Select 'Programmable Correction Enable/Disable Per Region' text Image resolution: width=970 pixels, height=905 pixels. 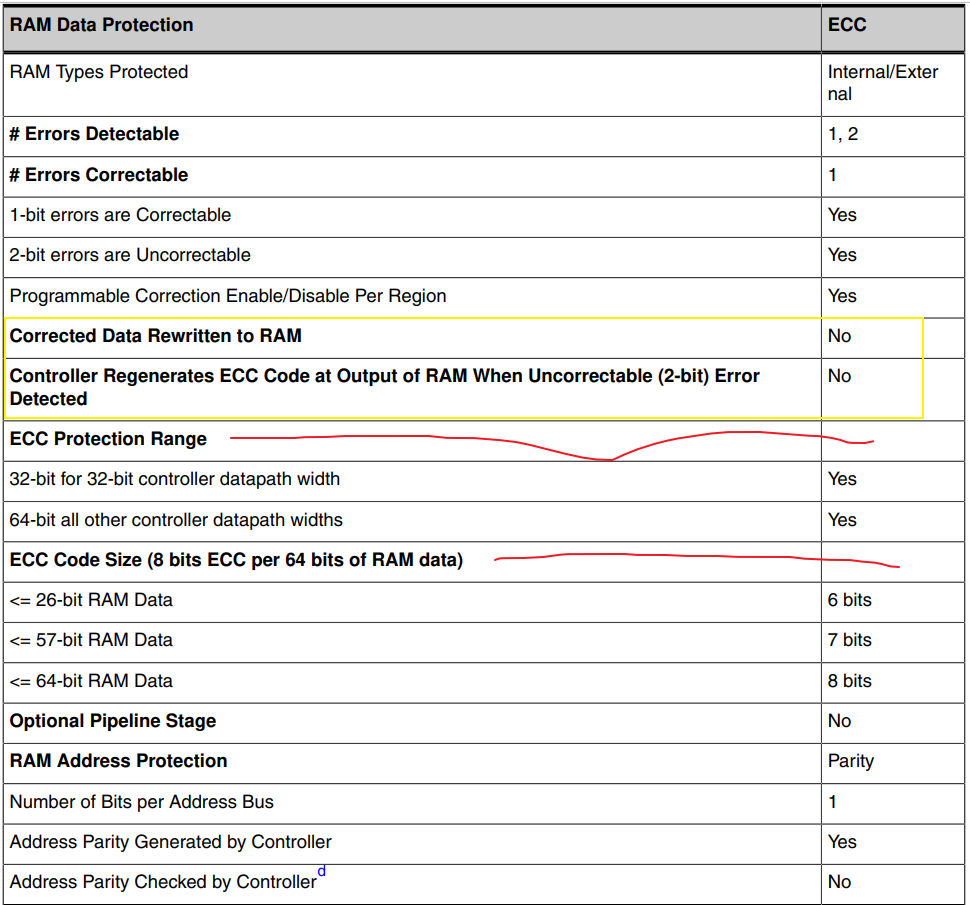[228, 296]
